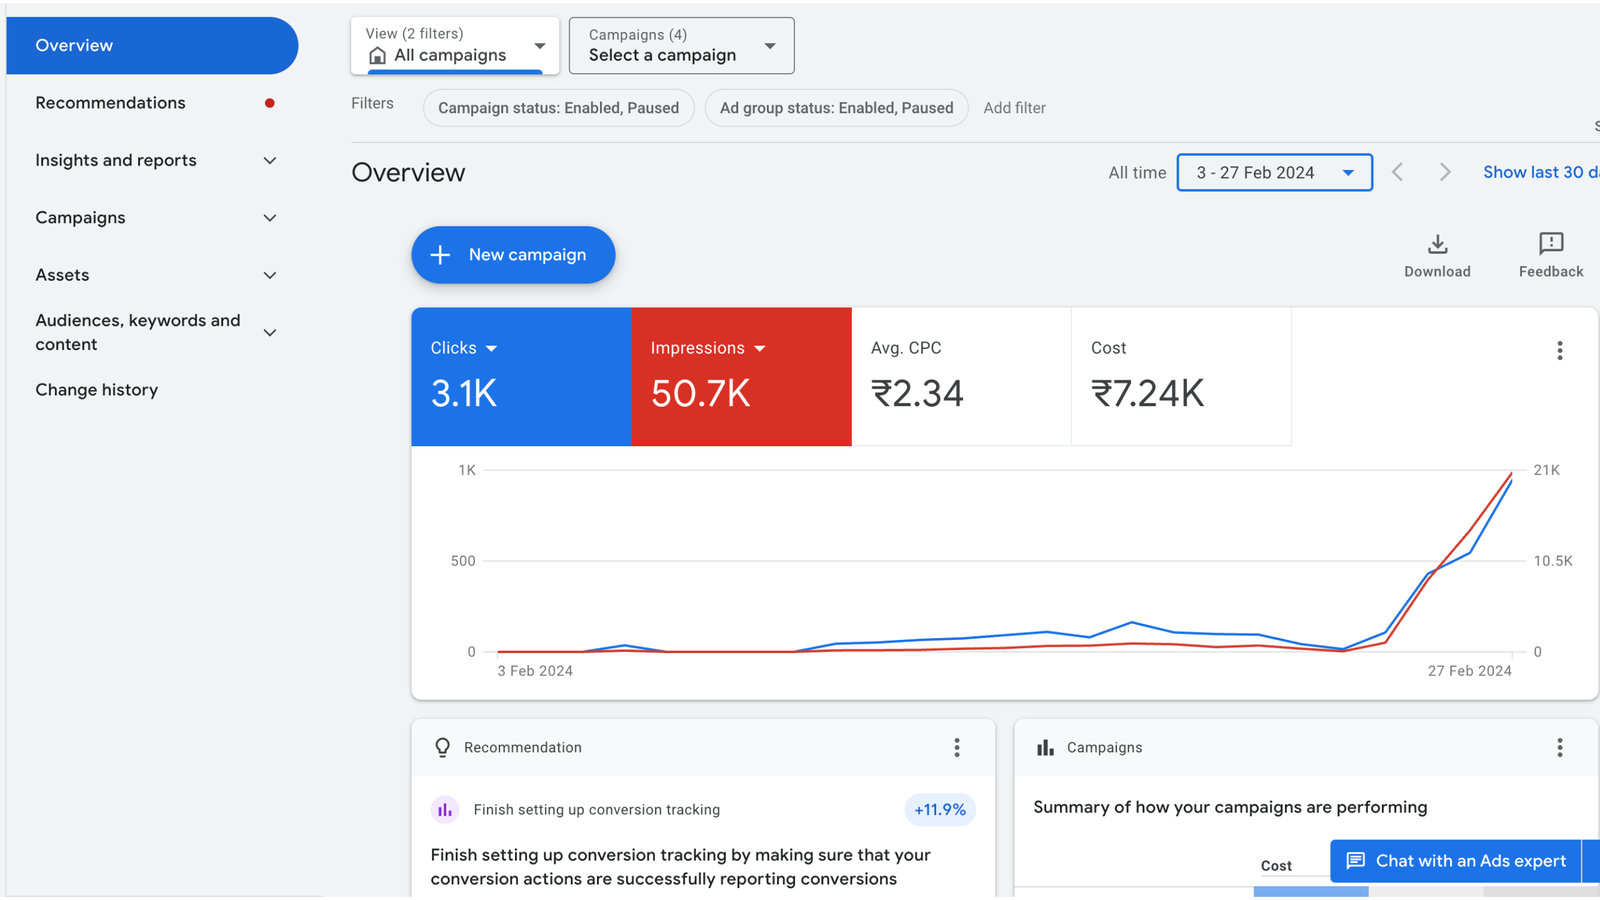Click Campaign status filter chip

pyautogui.click(x=558, y=108)
